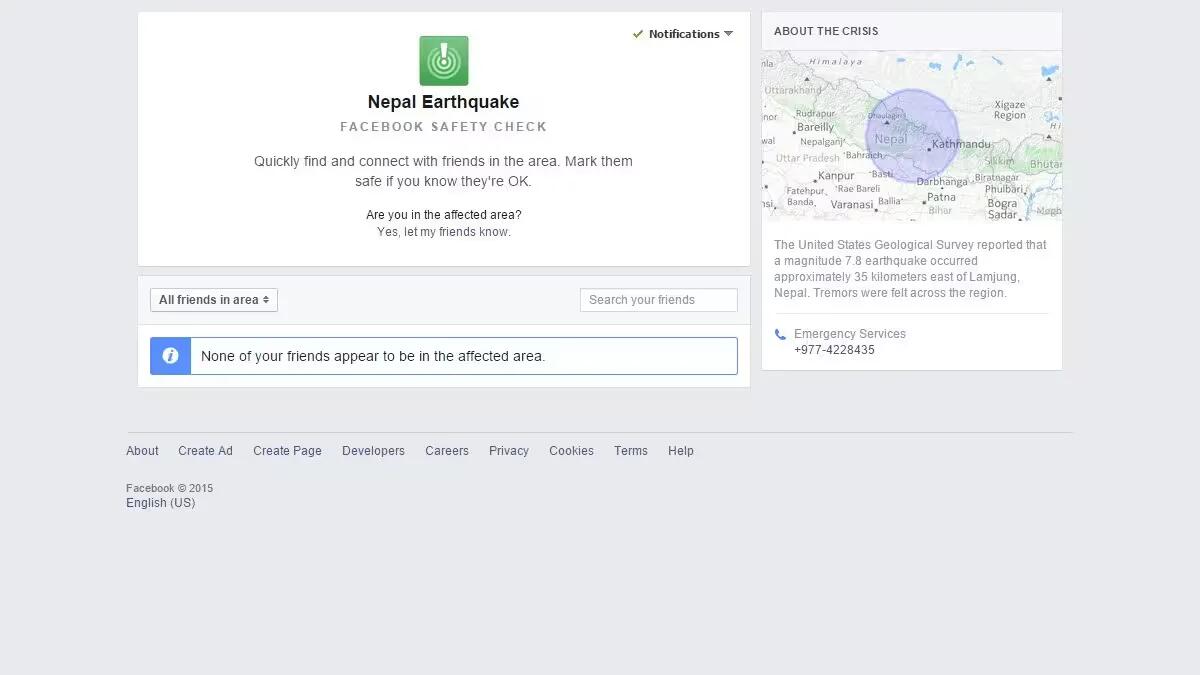Click Yes, let my friends know
The image size is (1200, 675).
click(x=444, y=232)
